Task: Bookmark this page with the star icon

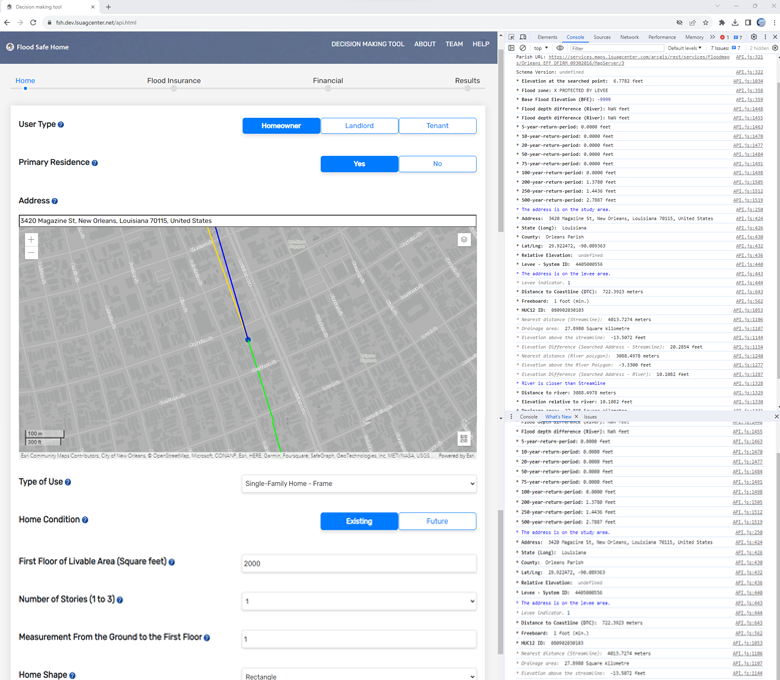Action: pos(705,22)
